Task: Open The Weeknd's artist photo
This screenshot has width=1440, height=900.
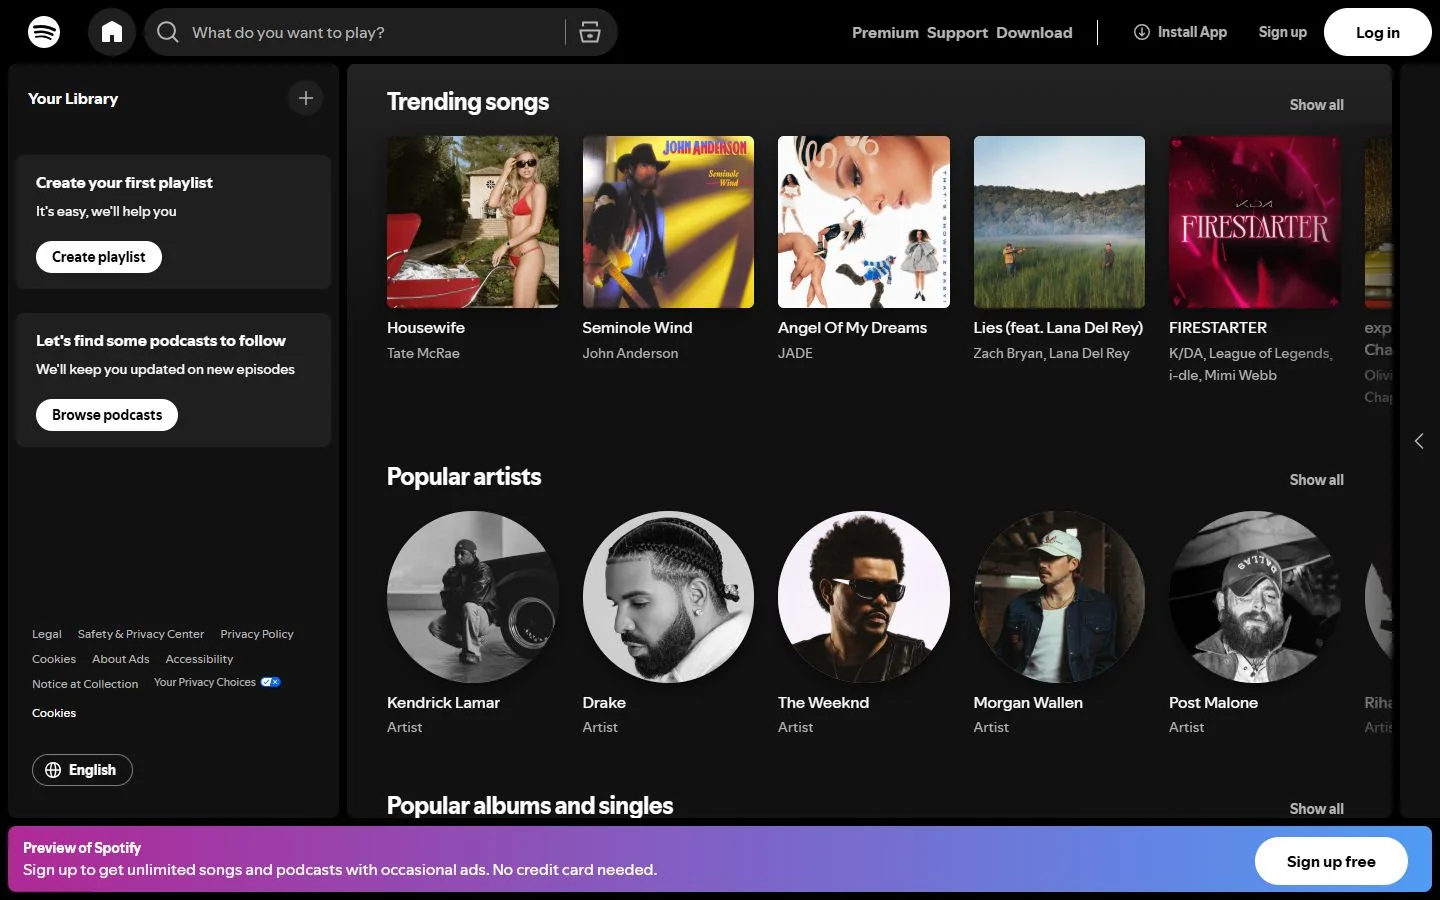Action: coord(864,597)
